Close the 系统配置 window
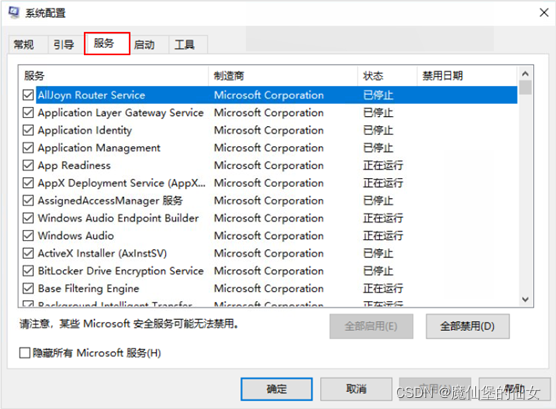Screen dimensions: 556x409 (544, 13)
